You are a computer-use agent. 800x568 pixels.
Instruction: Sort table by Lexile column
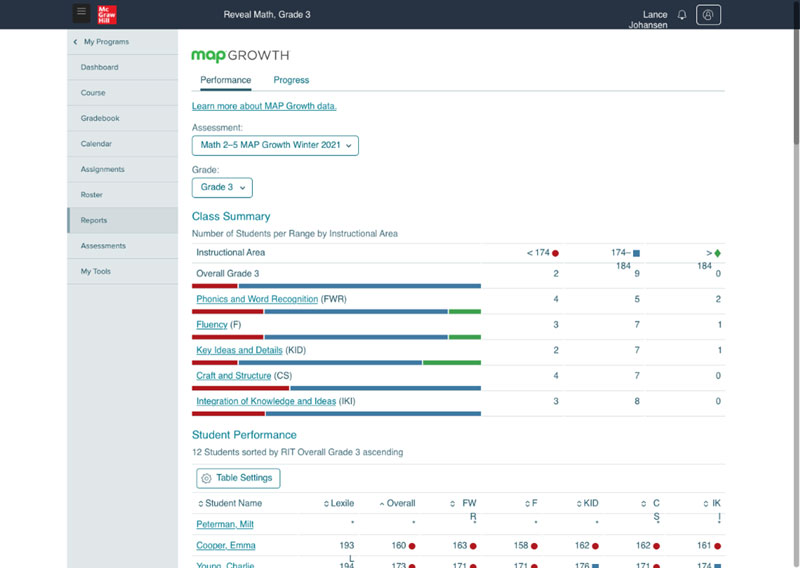pyautogui.click(x=339, y=503)
